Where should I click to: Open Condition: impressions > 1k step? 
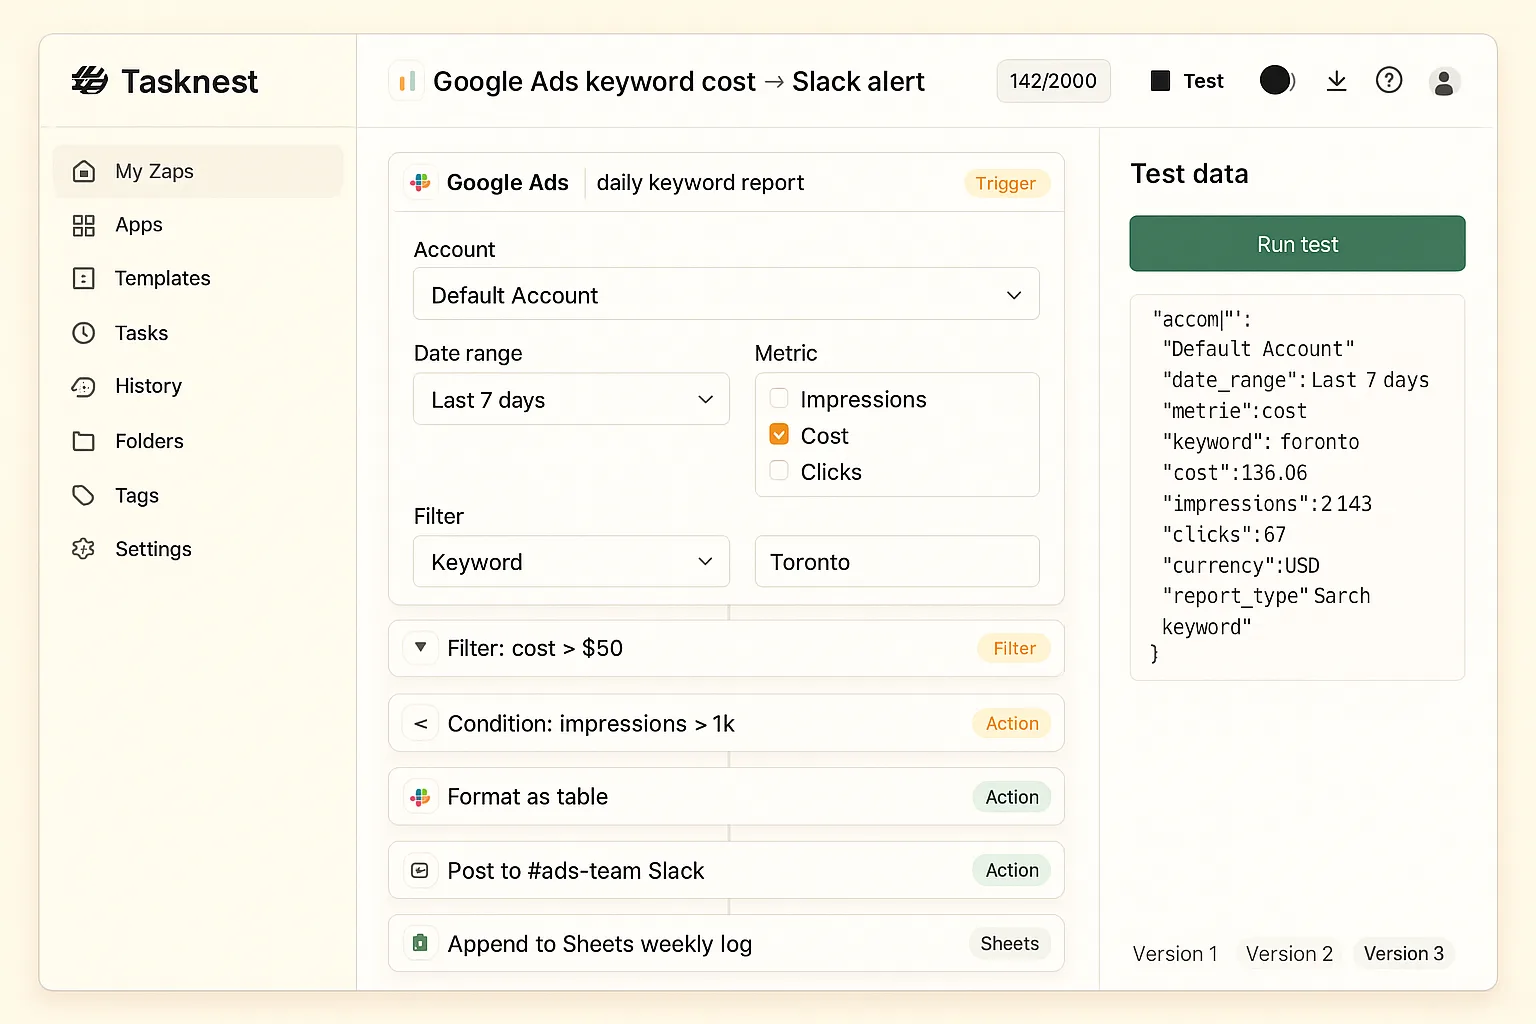pyautogui.click(x=726, y=723)
